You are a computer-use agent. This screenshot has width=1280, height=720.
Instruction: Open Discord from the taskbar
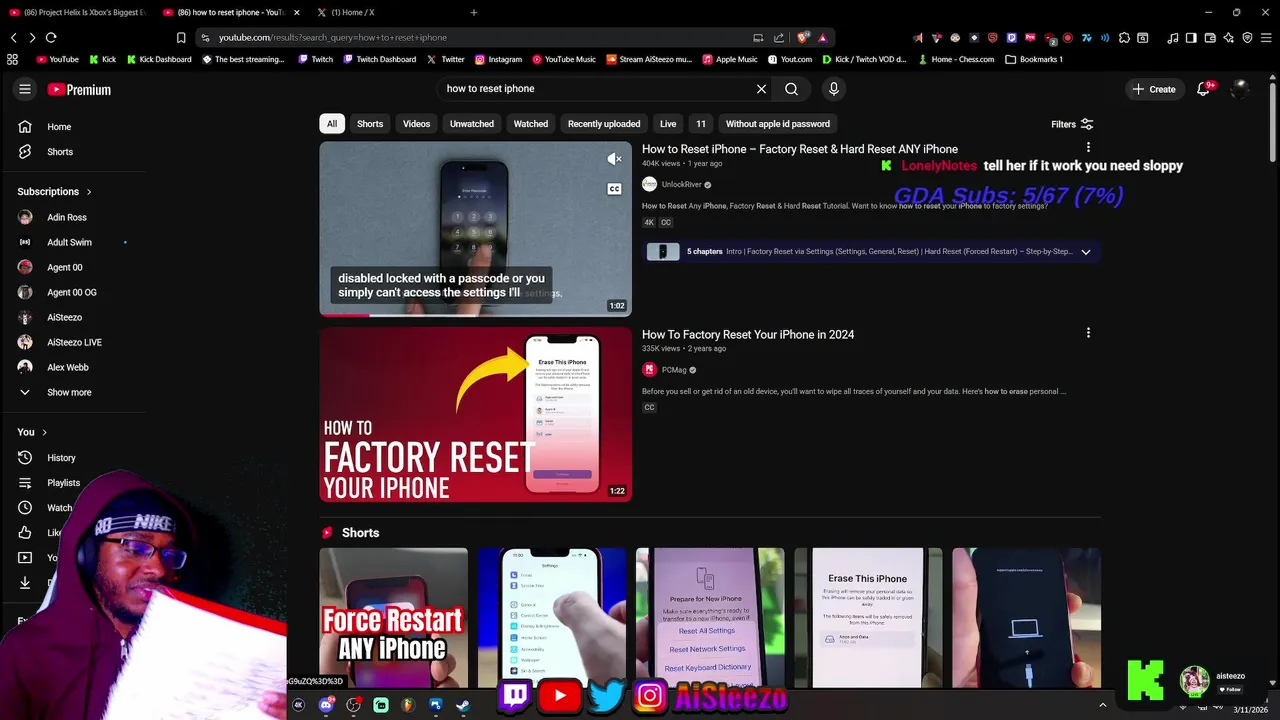[326, 705]
